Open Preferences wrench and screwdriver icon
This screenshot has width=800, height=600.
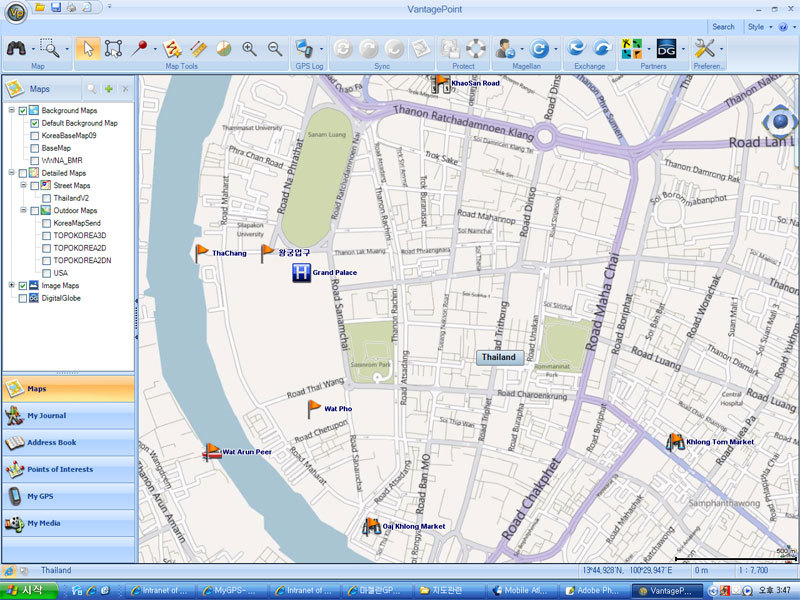click(705, 48)
